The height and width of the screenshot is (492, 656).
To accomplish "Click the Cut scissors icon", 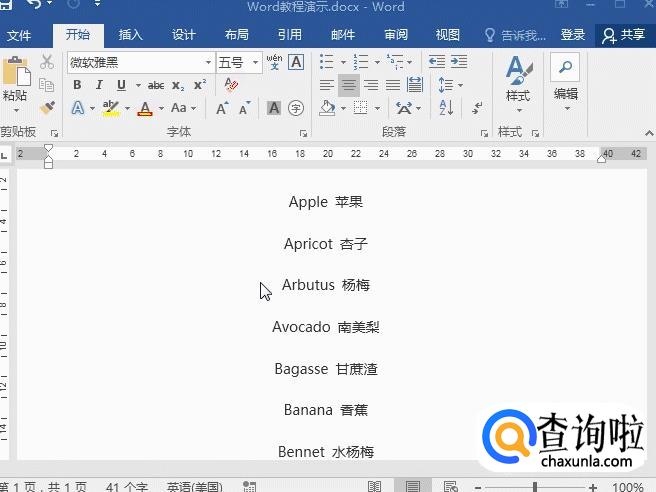I will click(47, 62).
